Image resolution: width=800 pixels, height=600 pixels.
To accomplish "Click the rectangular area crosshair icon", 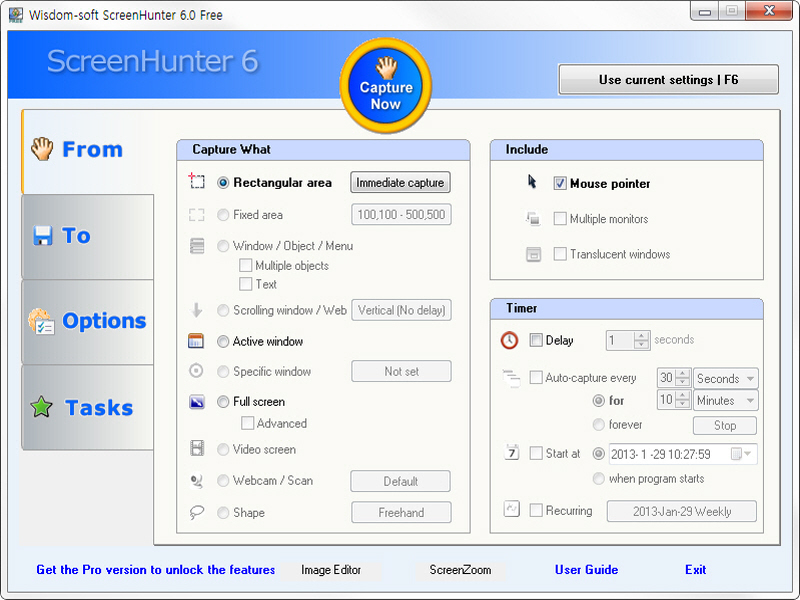I will (x=196, y=181).
